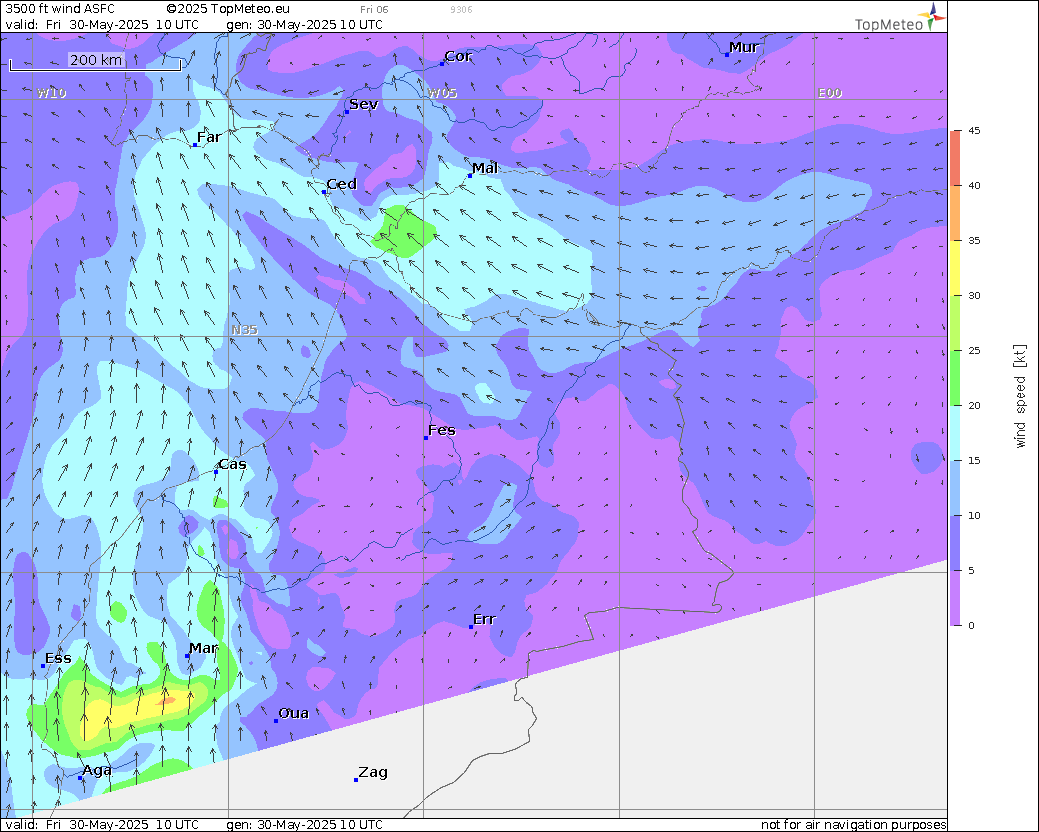The image size is (1039, 832).
Task: Click the W10 longitude label
Action: [x=52, y=93]
